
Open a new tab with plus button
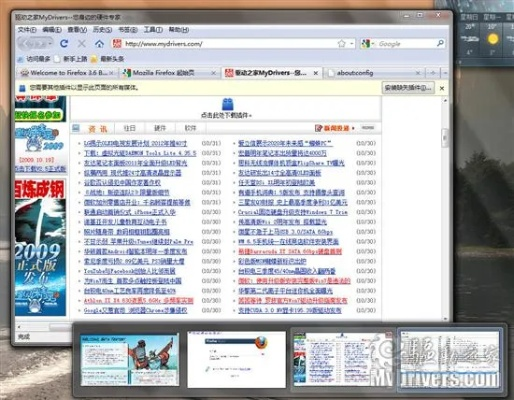433,73
